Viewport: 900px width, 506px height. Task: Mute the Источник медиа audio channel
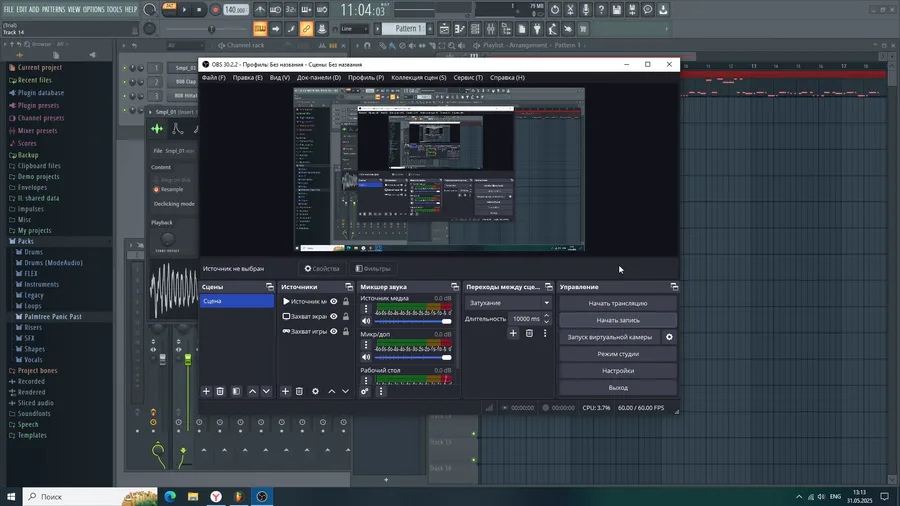pos(366,321)
